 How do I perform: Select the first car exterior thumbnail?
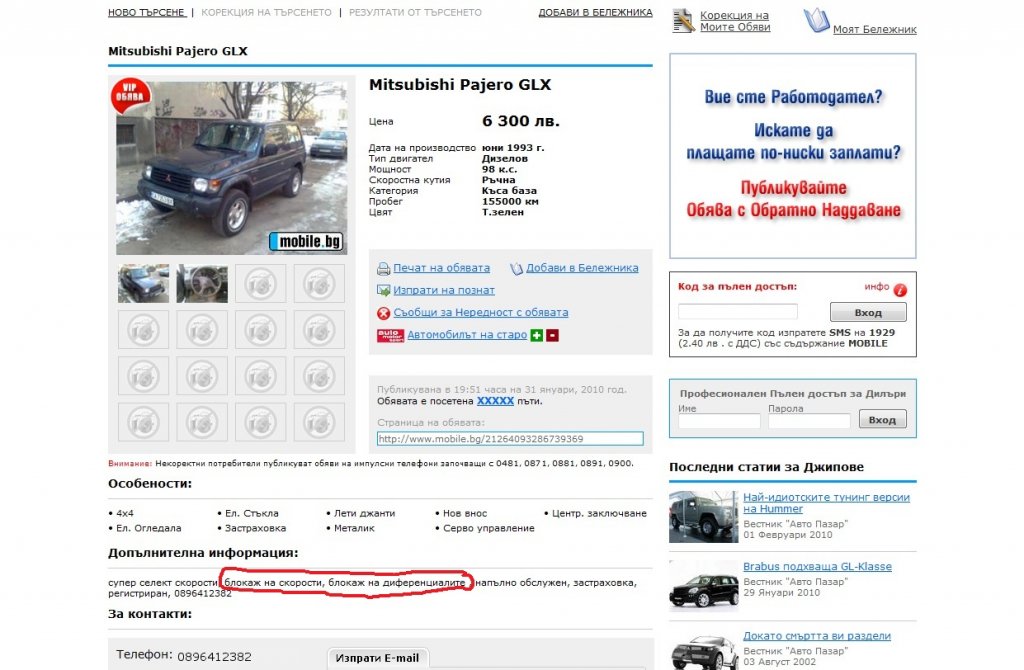pos(144,283)
